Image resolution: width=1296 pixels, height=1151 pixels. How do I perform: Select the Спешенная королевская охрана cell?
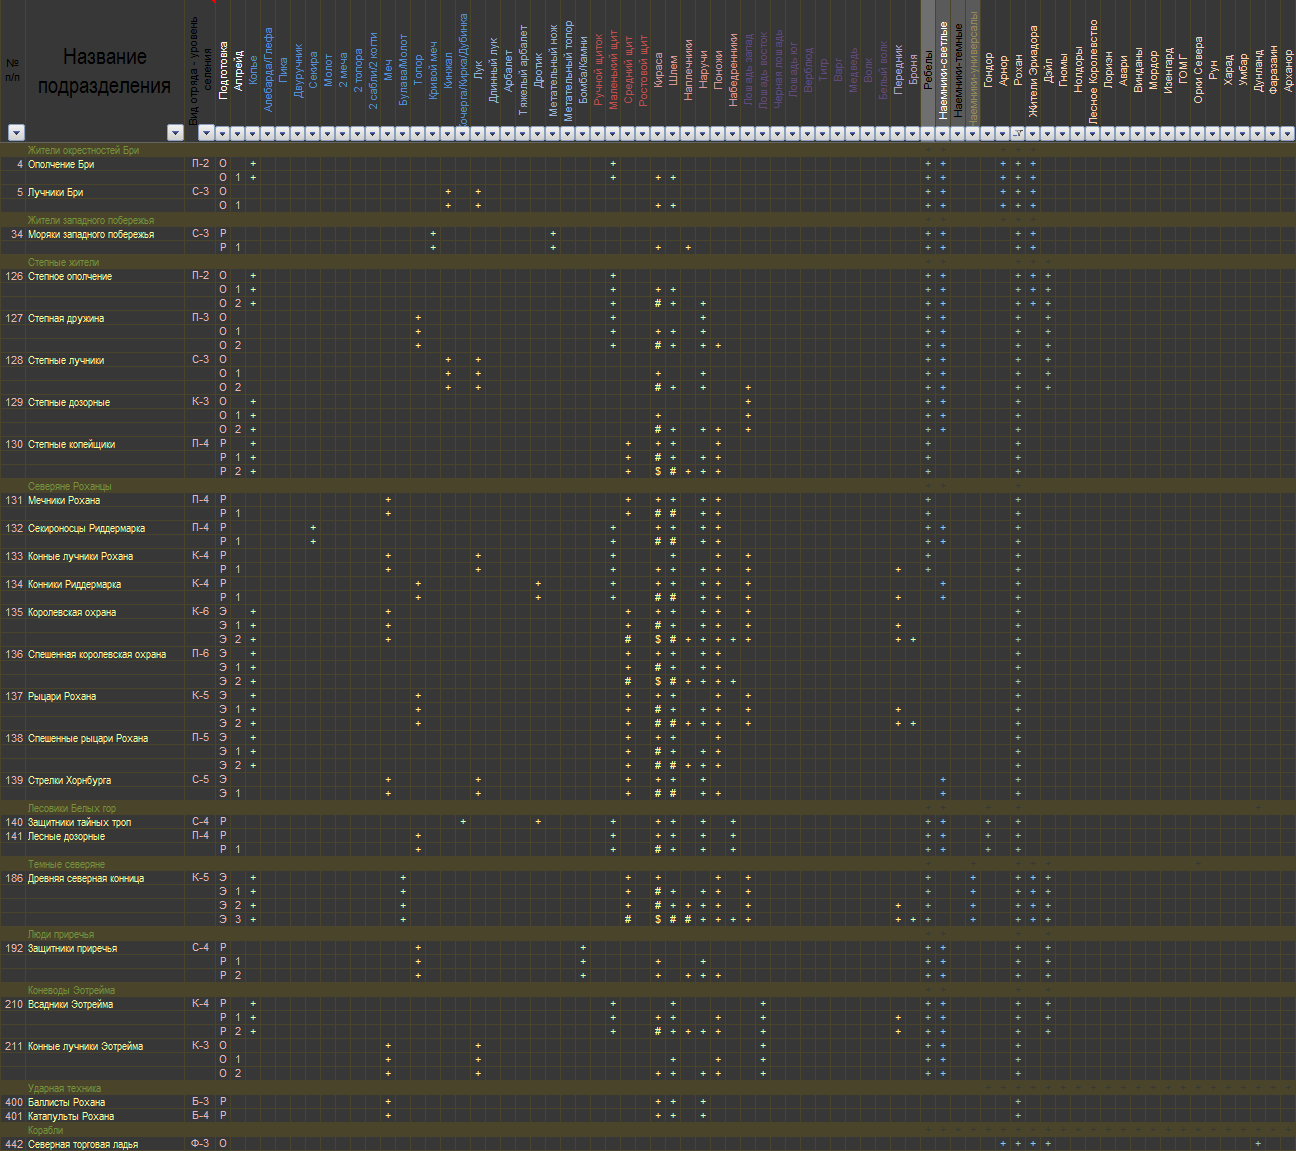coord(104,654)
